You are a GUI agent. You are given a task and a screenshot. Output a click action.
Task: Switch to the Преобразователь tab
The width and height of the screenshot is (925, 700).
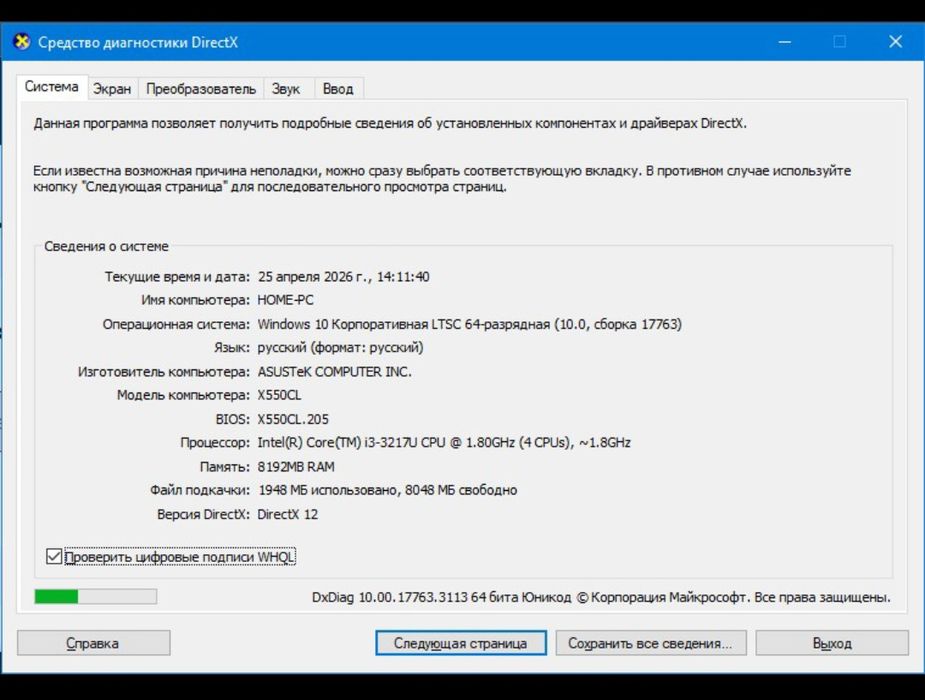[201, 88]
